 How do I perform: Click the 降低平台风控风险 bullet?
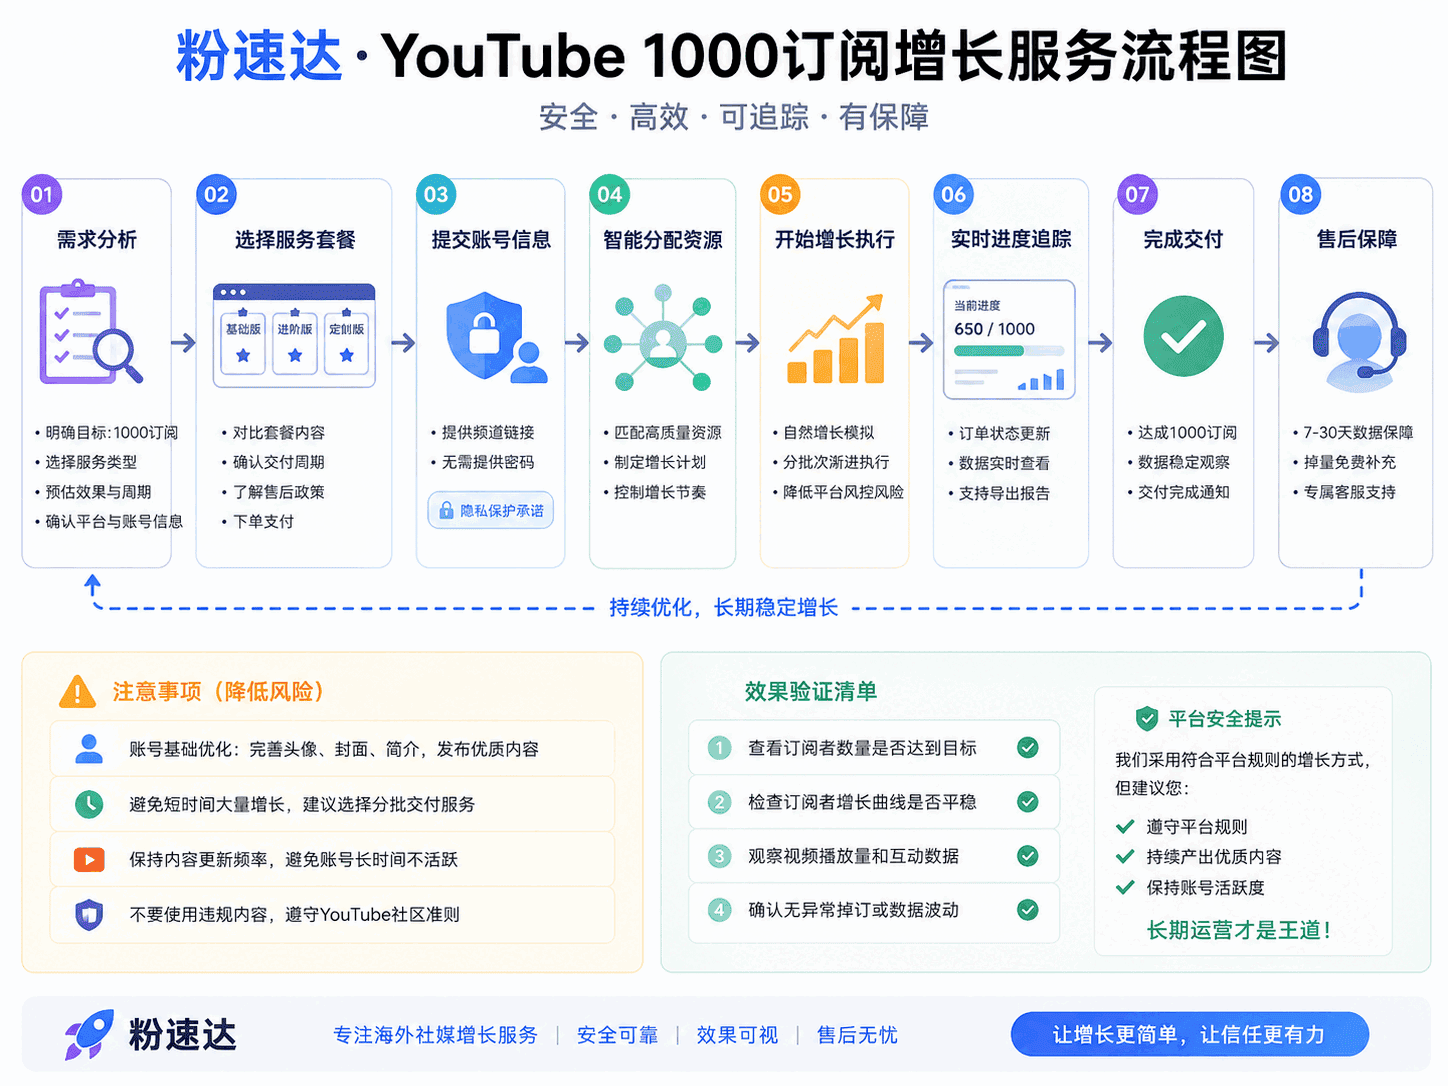(838, 491)
